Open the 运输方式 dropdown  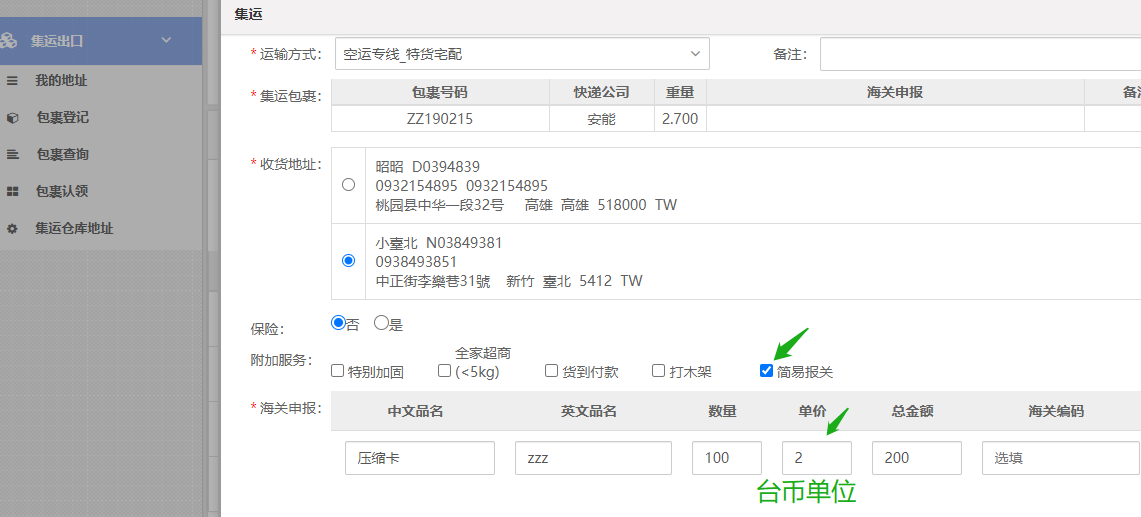521,54
